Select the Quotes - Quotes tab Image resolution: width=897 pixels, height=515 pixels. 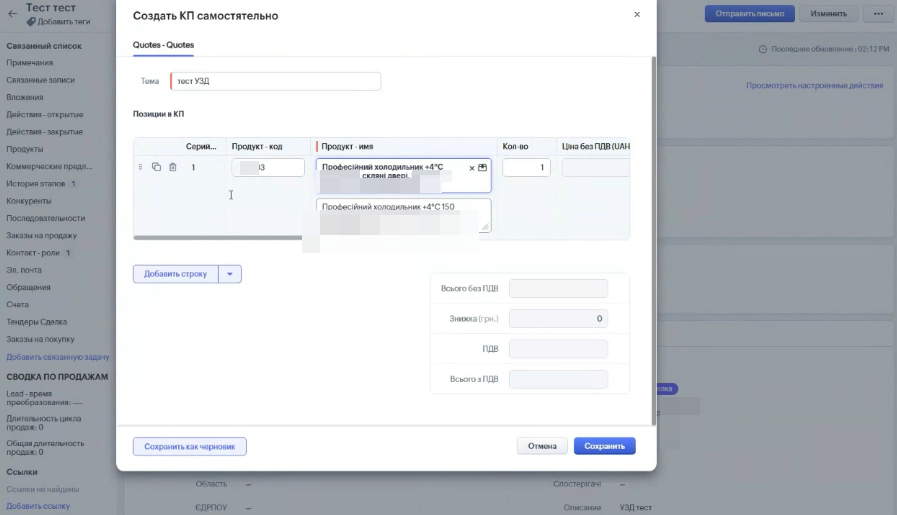pyautogui.click(x=163, y=45)
